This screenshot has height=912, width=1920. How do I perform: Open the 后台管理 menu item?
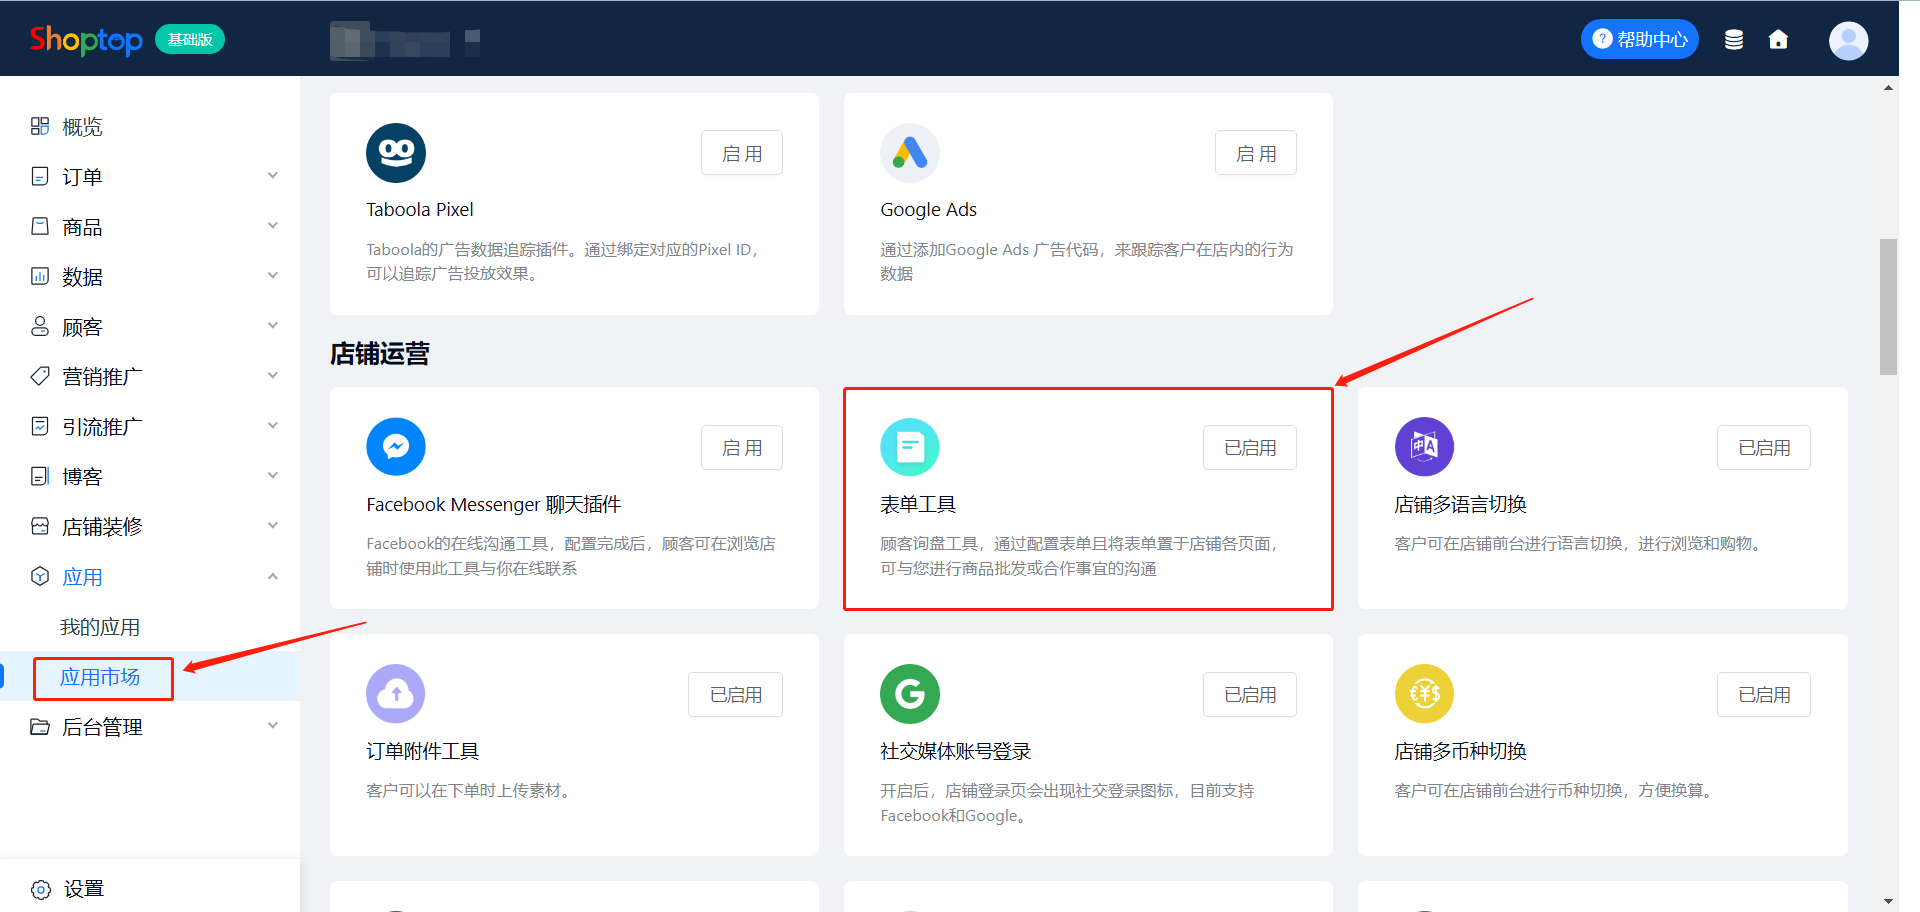(150, 726)
